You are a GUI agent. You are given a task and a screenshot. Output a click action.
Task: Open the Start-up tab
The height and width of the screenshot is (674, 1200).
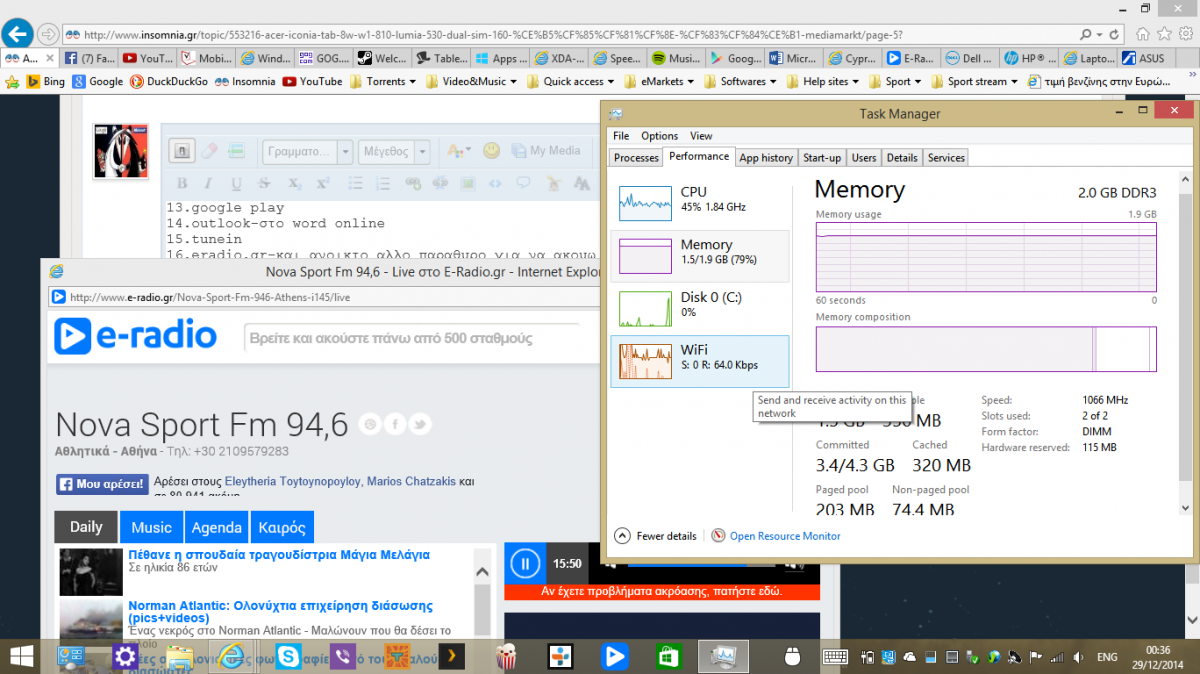[822, 158]
